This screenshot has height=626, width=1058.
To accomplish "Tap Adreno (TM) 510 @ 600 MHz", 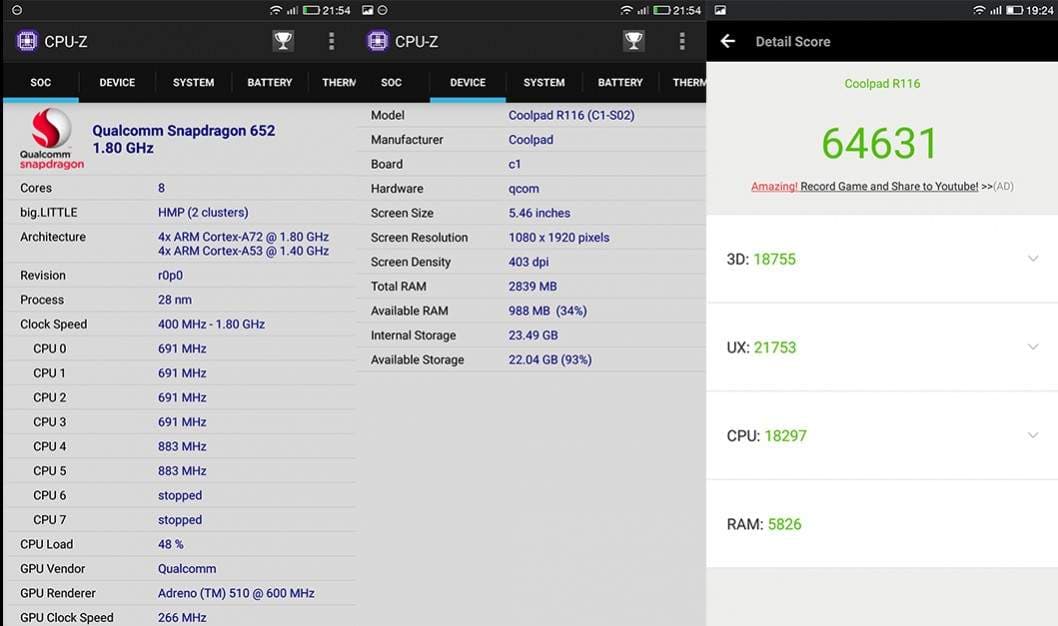I will tap(236, 593).
